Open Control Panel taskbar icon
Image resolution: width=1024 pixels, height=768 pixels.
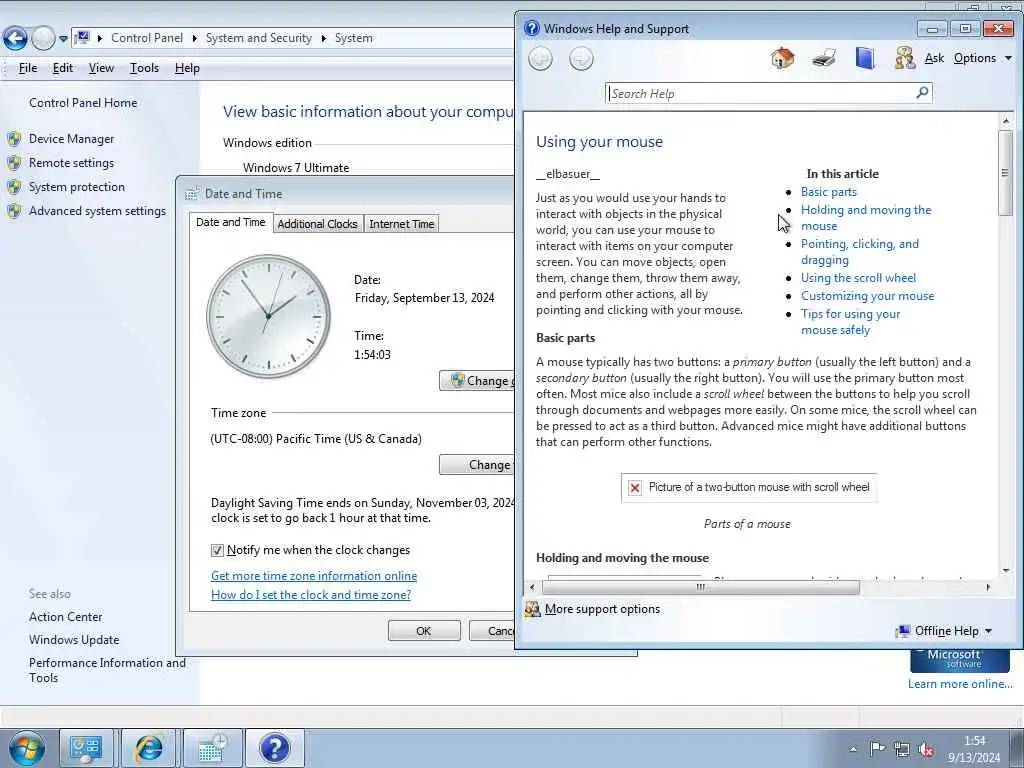(86, 748)
